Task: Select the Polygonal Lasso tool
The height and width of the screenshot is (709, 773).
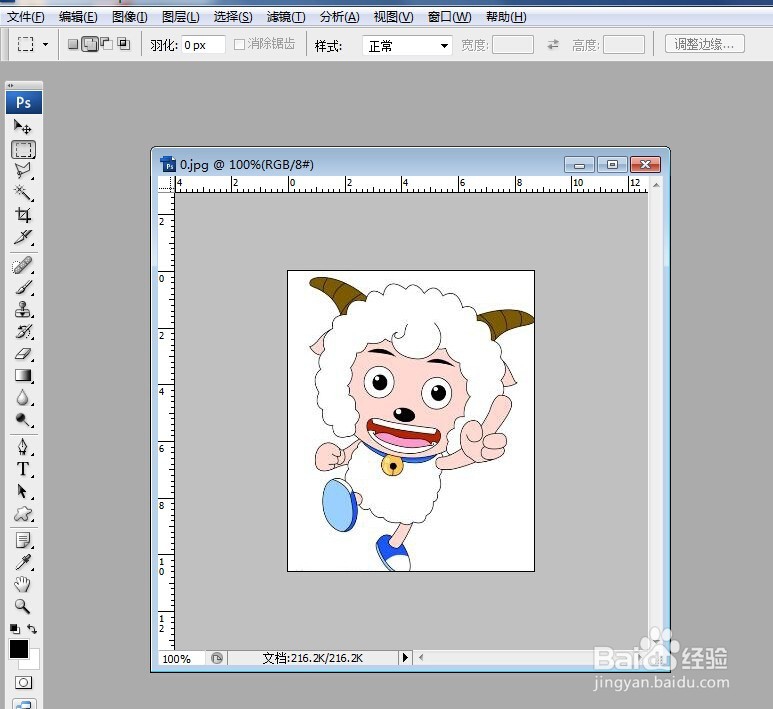Action: 23,171
